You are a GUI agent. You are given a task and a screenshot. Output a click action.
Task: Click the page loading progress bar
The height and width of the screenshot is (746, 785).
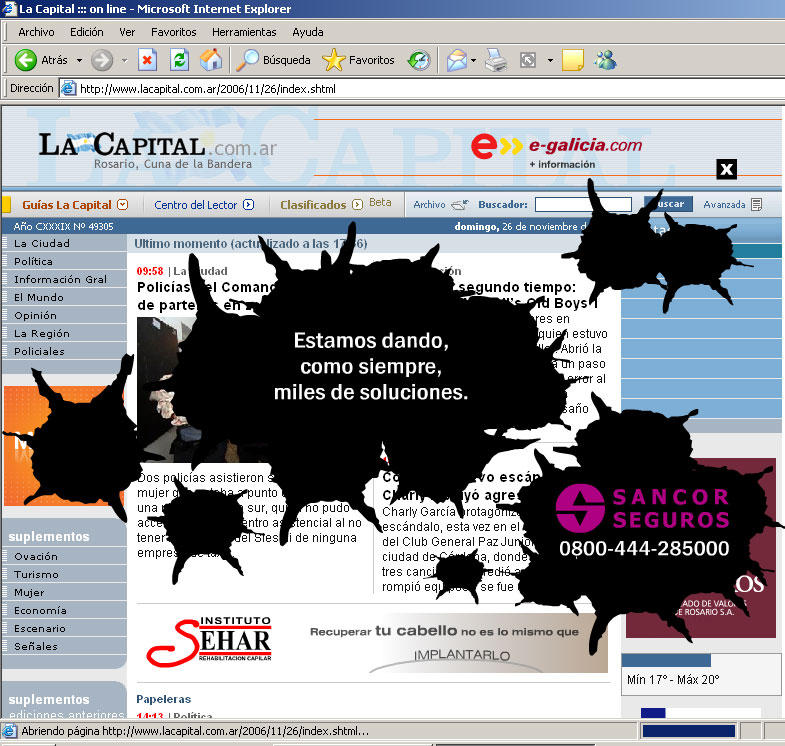[x=688, y=731]
